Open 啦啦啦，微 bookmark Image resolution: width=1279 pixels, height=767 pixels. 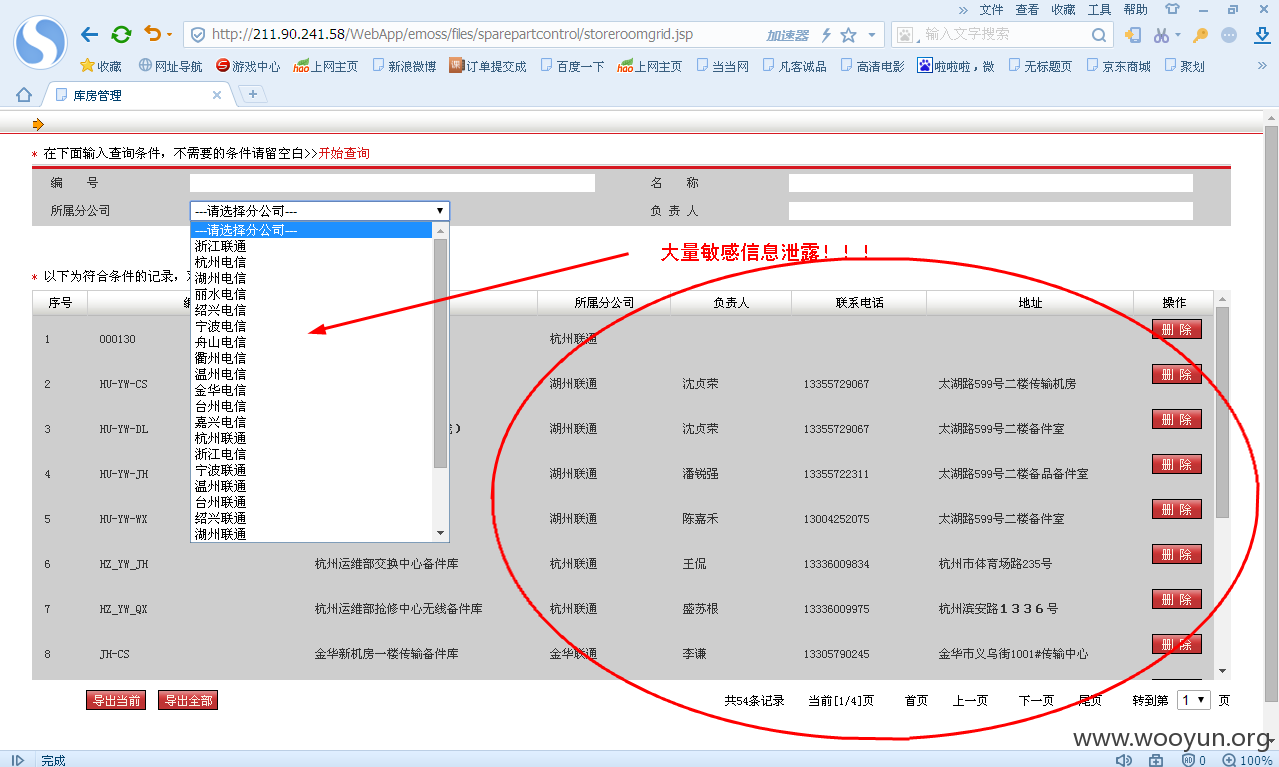pyautogui.click(x=956, y=66)
